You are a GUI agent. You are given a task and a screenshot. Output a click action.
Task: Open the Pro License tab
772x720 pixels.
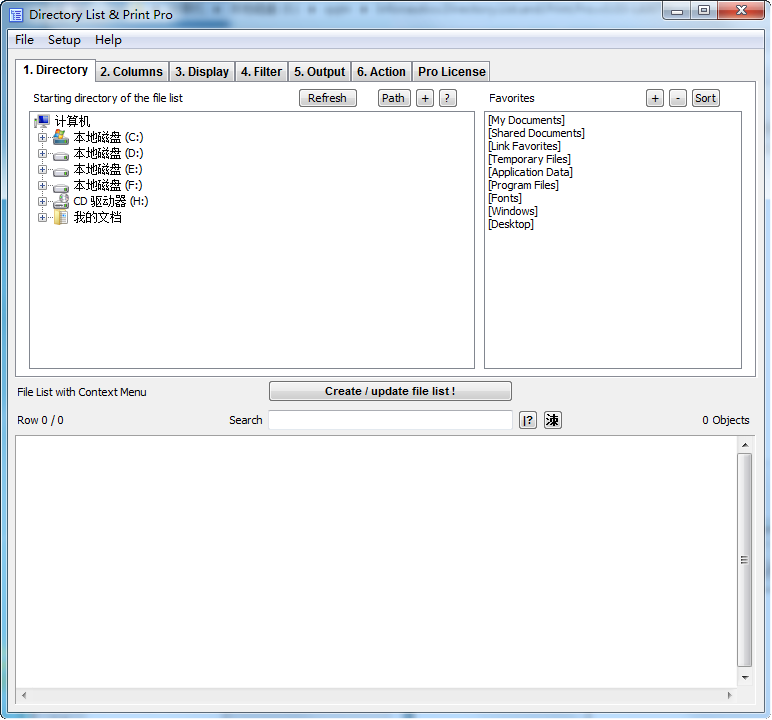pyautogui.click(x=451, y=72)
